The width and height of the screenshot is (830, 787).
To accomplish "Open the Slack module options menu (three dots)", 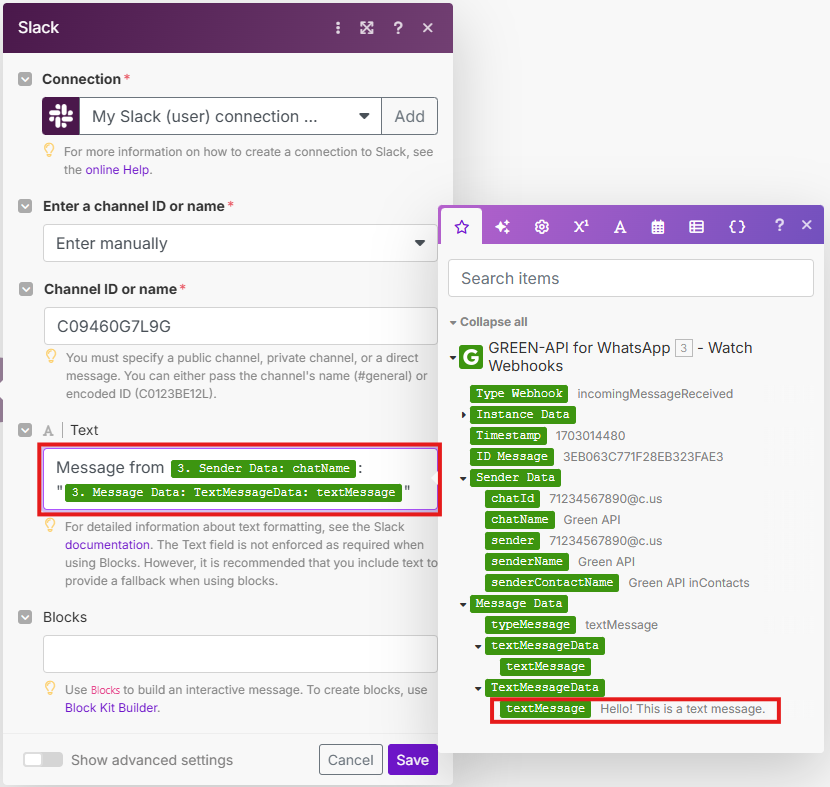I will [x=338, y=28].
